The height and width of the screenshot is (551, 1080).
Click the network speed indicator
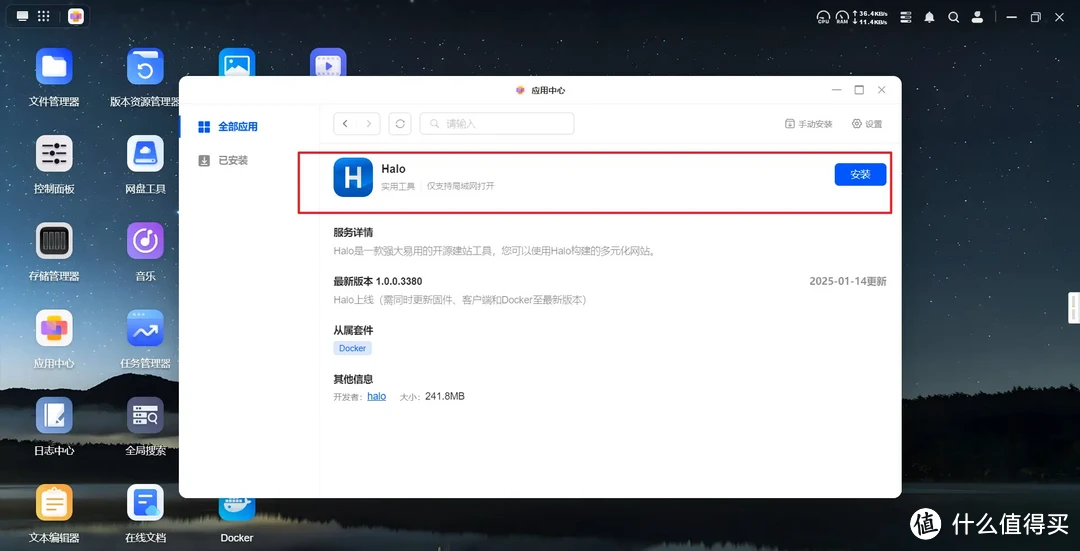coord(871,17)
